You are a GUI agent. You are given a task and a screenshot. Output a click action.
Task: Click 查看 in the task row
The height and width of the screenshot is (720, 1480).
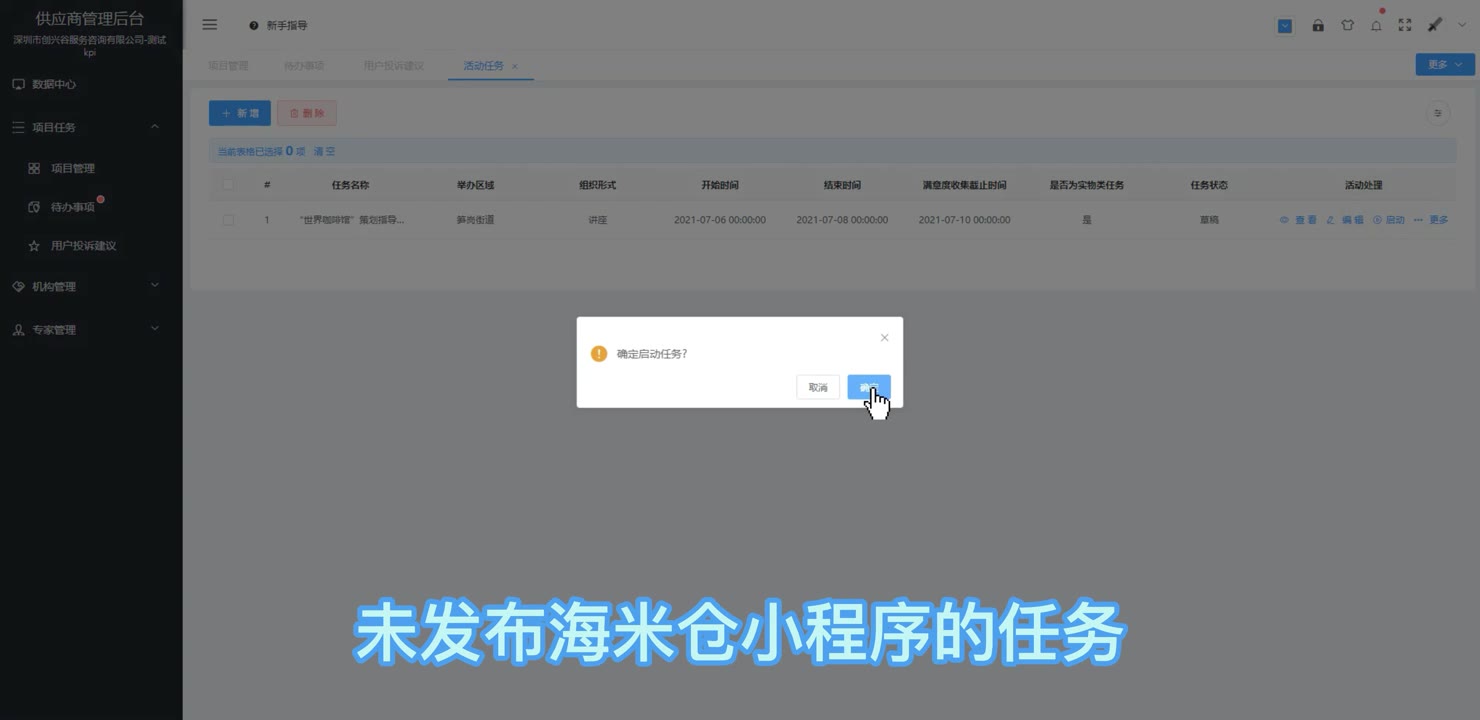(1298, 220)
